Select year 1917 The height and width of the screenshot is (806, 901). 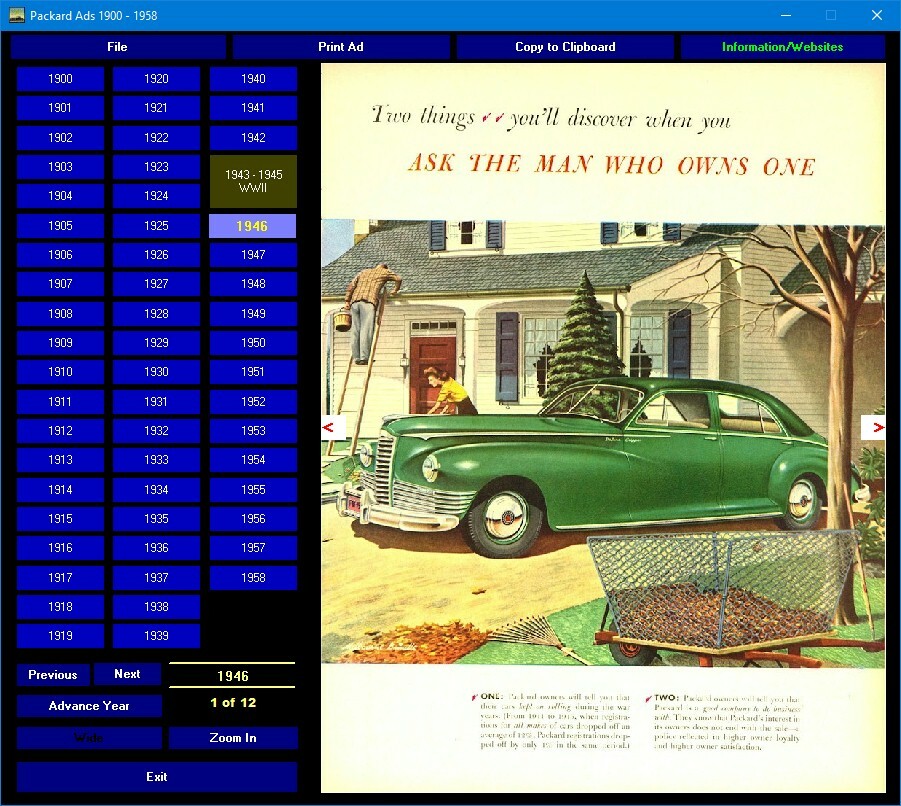click(60, 578)
